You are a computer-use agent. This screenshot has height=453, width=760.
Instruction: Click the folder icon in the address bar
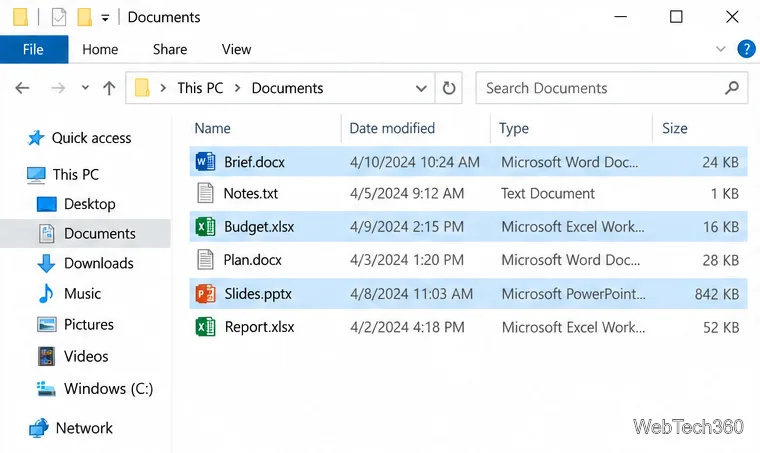pyautogui.click(x=142, y=88)
